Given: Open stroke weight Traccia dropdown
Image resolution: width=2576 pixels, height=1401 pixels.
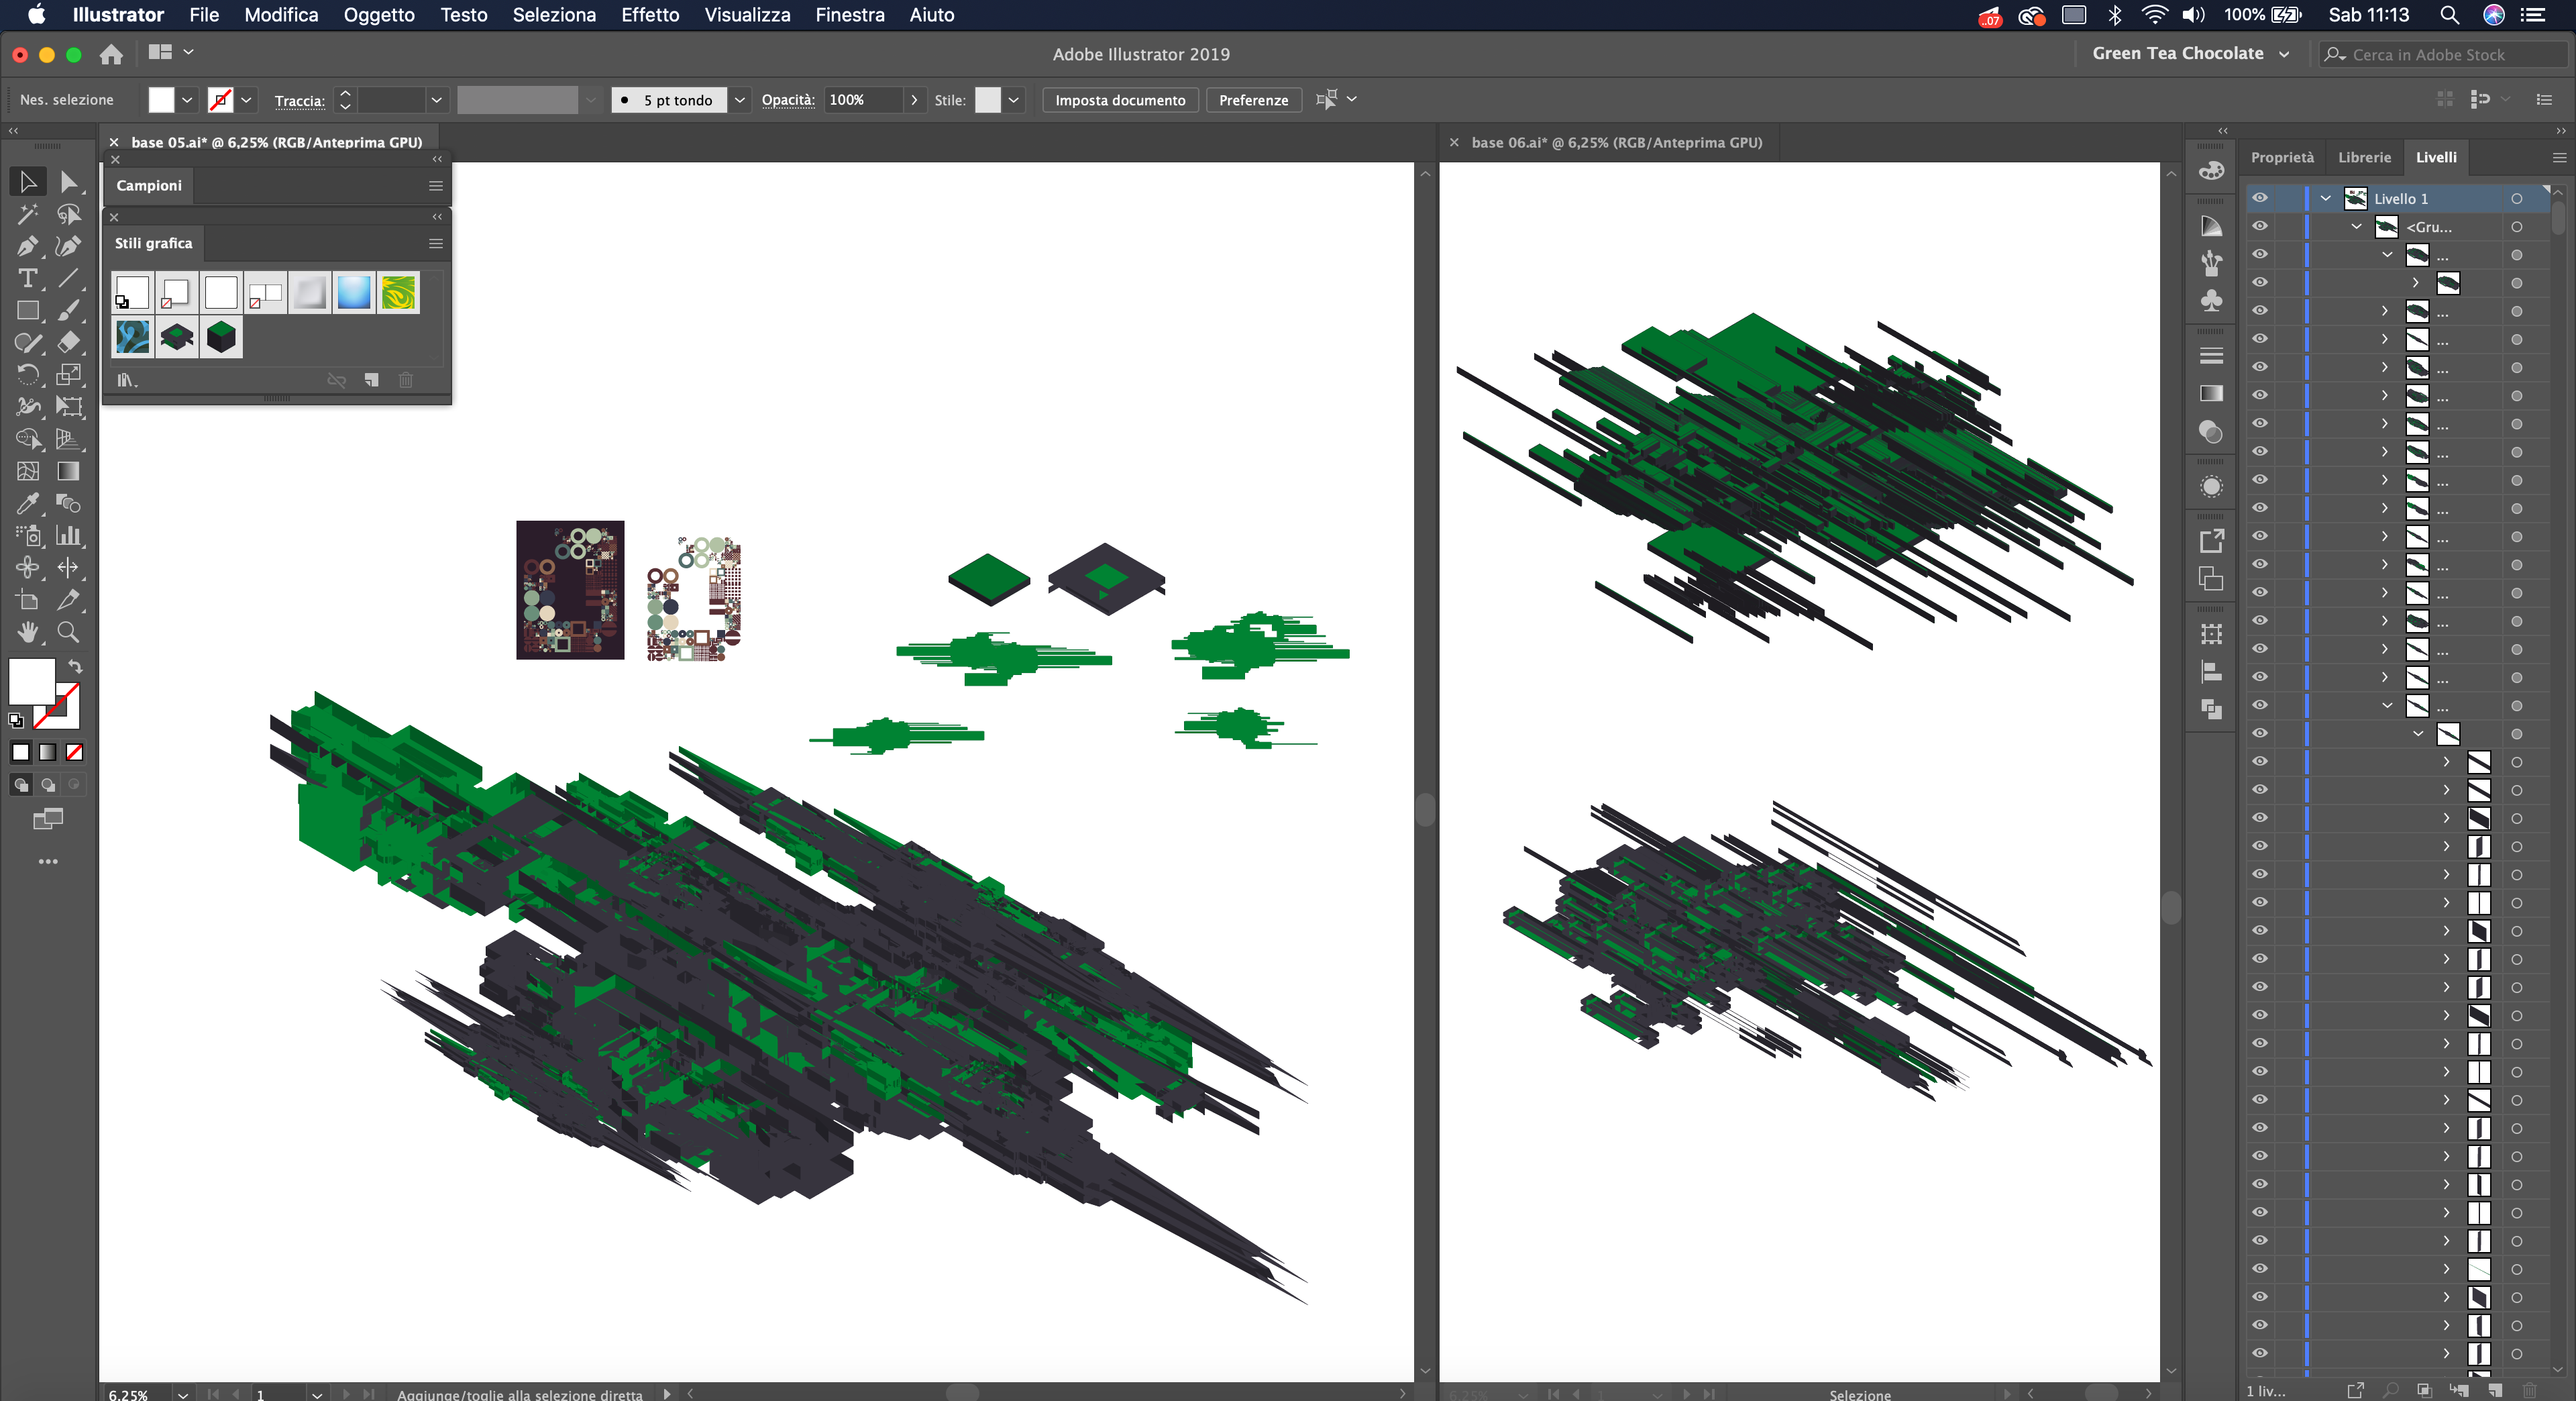Looking at the screenshot, I should pos(436,100).
